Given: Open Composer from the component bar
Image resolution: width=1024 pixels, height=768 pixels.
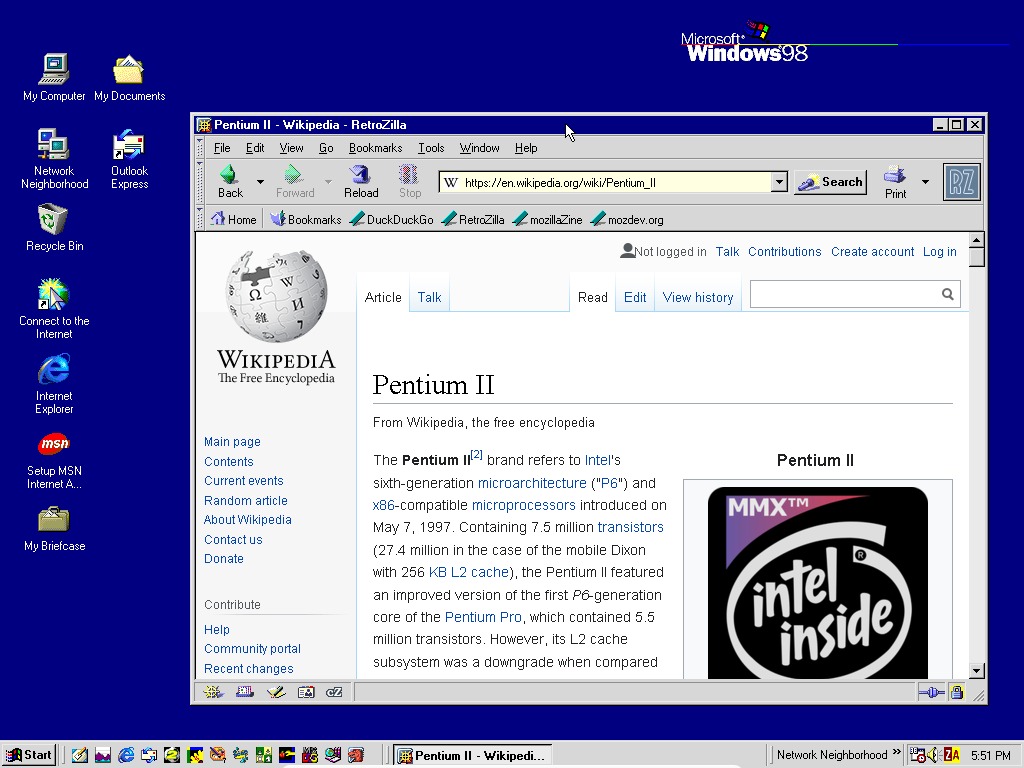Looking at the screenshot, I should 277,691.
